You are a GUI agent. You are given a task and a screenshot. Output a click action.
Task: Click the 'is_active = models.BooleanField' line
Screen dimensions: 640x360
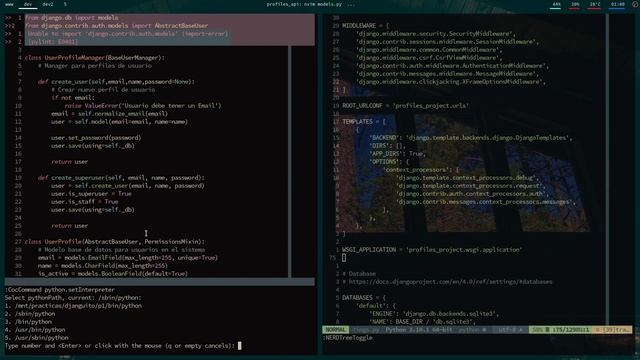tap(113, 274)
